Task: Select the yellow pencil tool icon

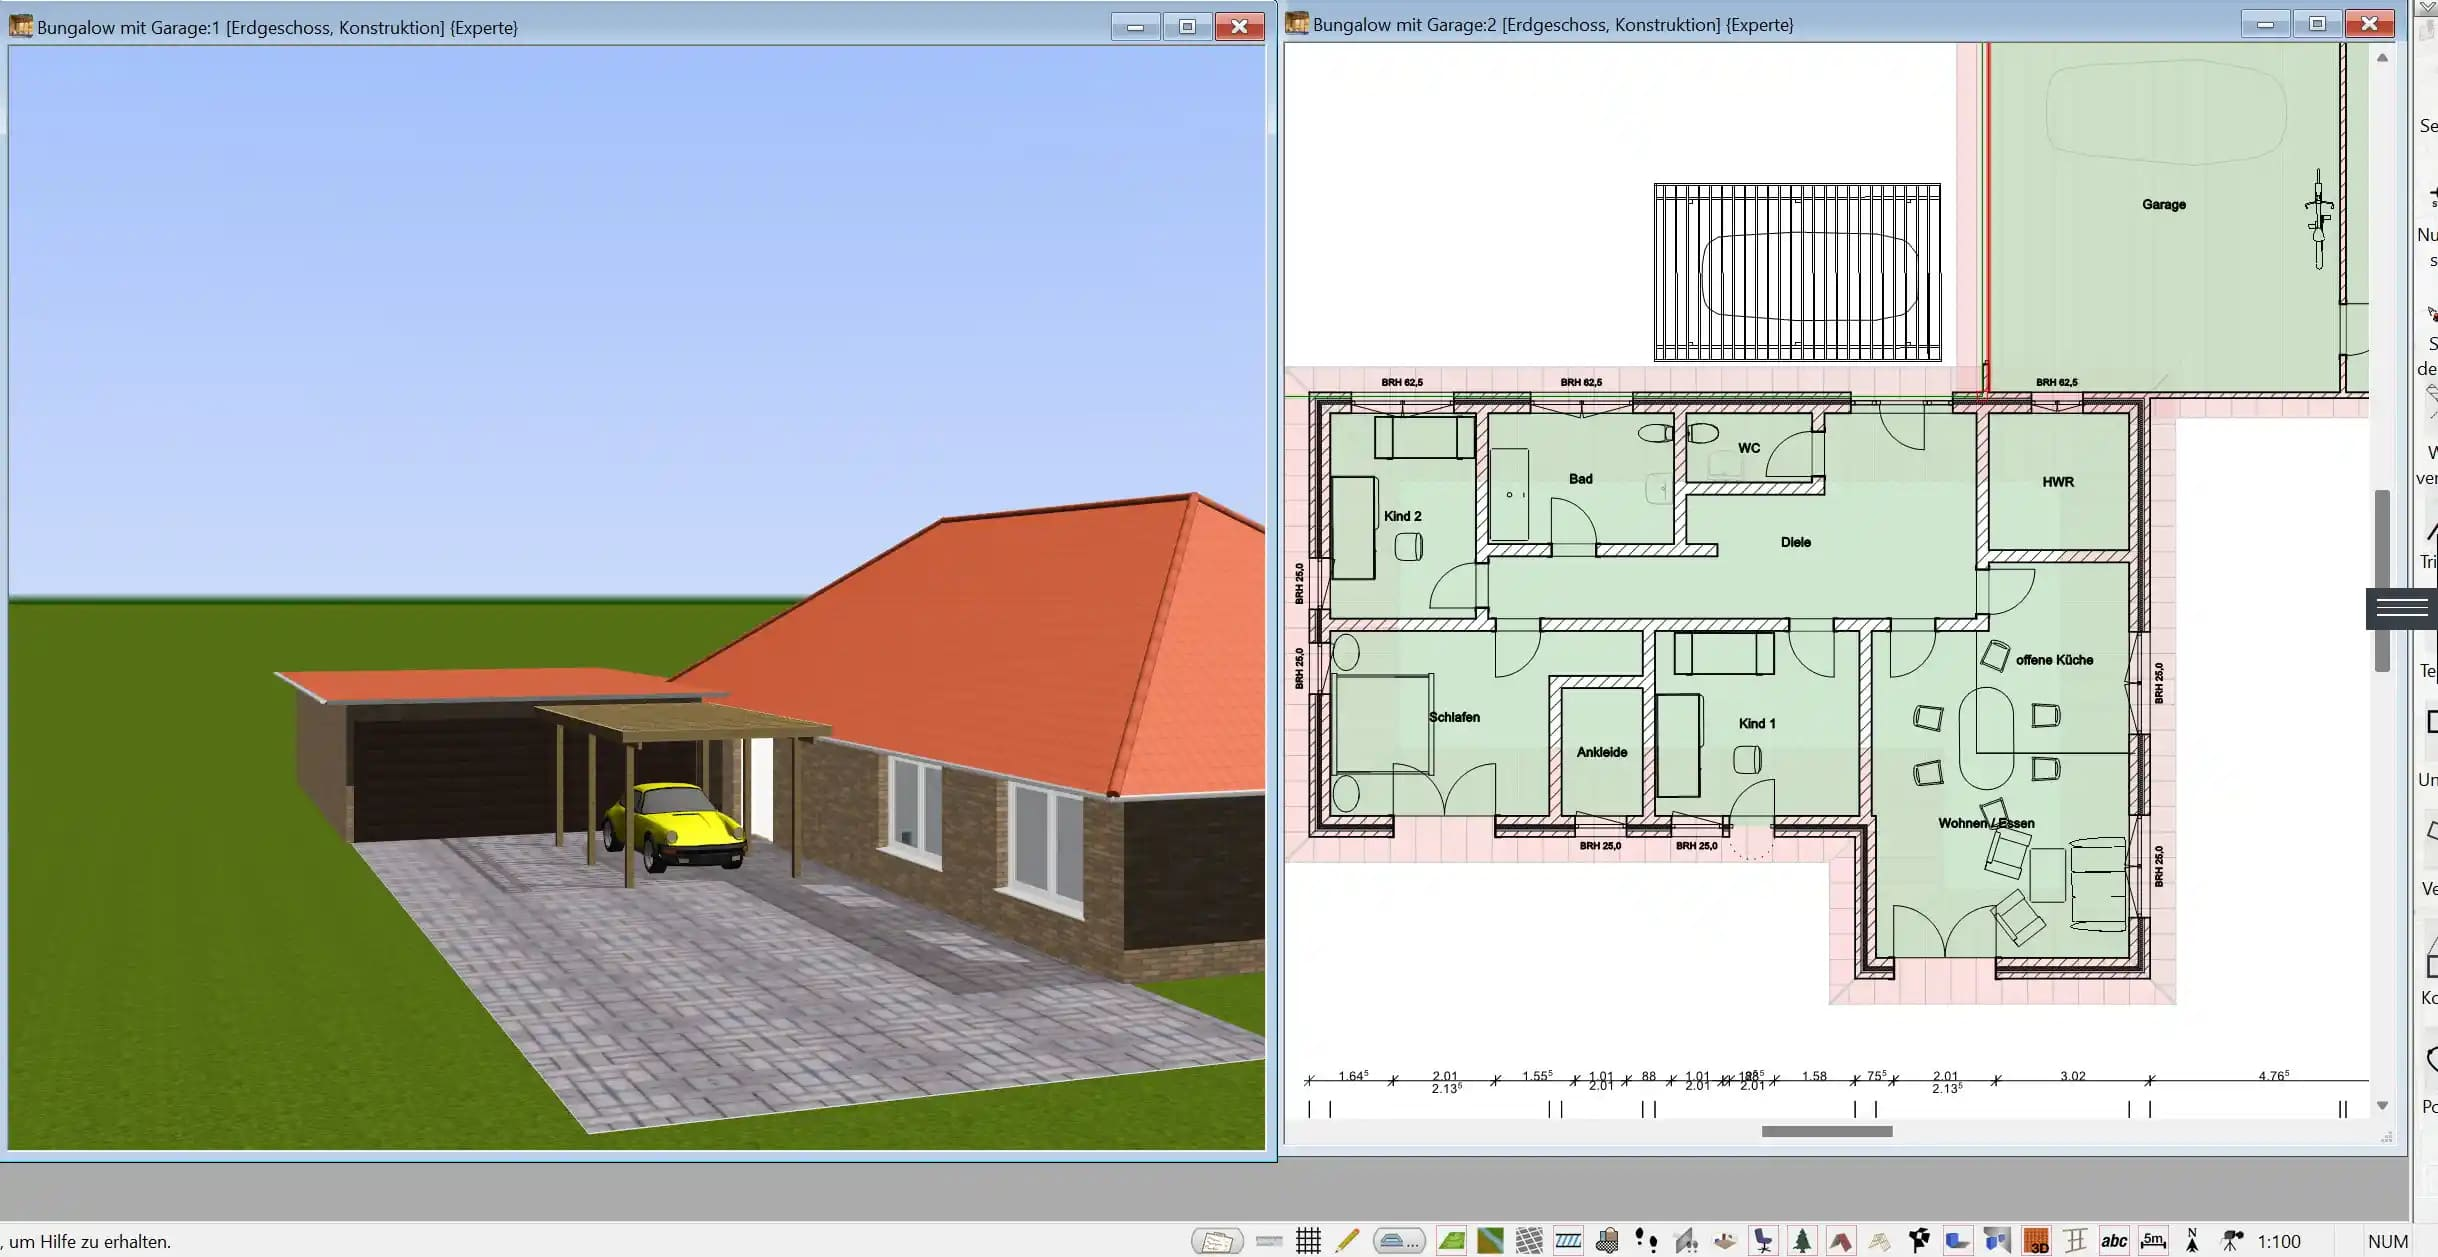Action: (x=1347, y=1241)
